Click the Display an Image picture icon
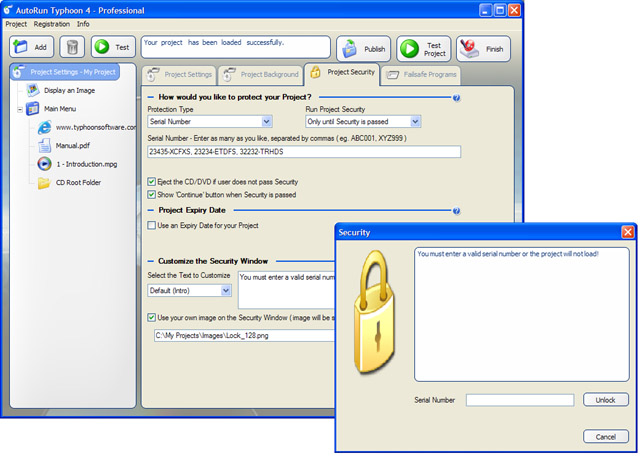The width and height of the screenshot is (640, 456). (x=33, y=90)
